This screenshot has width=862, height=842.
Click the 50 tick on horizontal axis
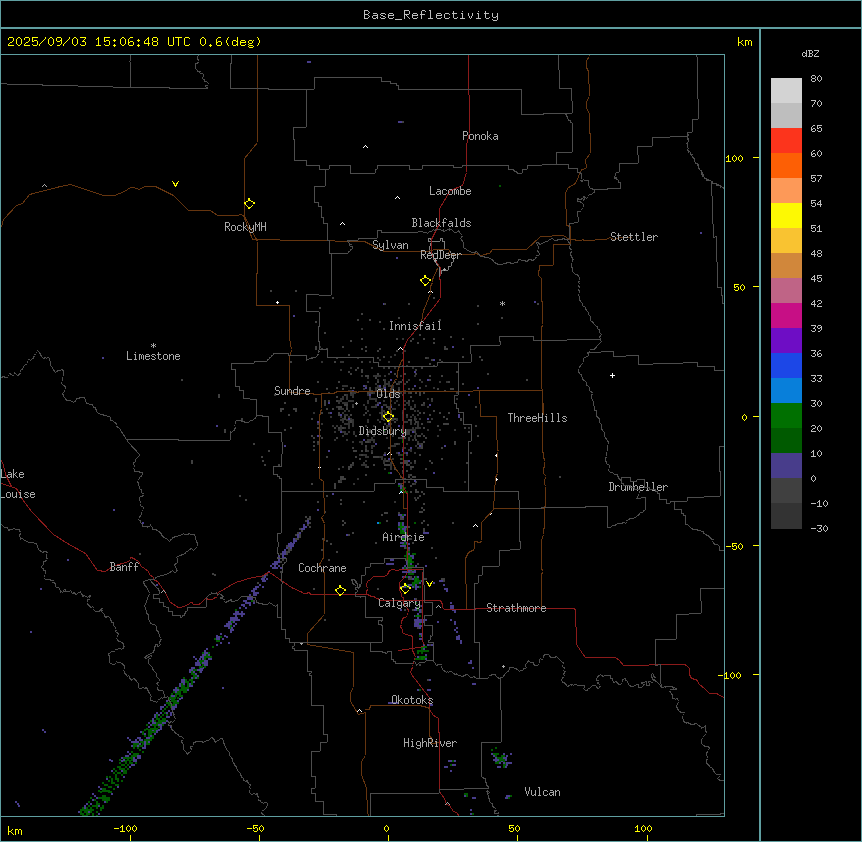point(515,828)
